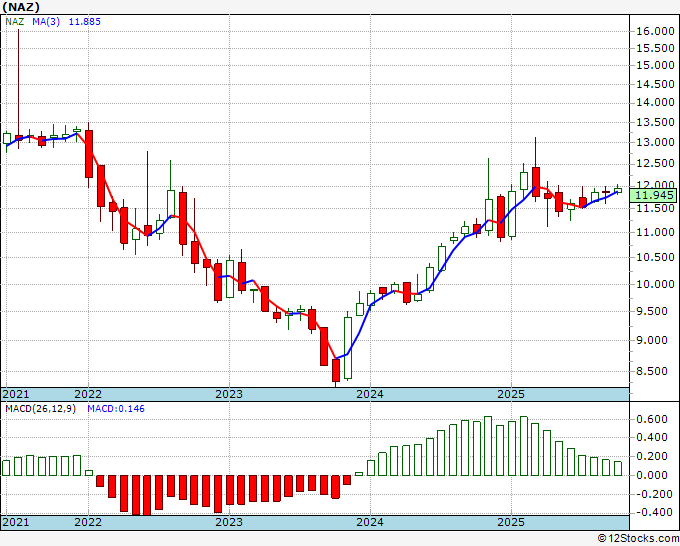Click the lowest red candle in late 2023

[x=336, y=371]
